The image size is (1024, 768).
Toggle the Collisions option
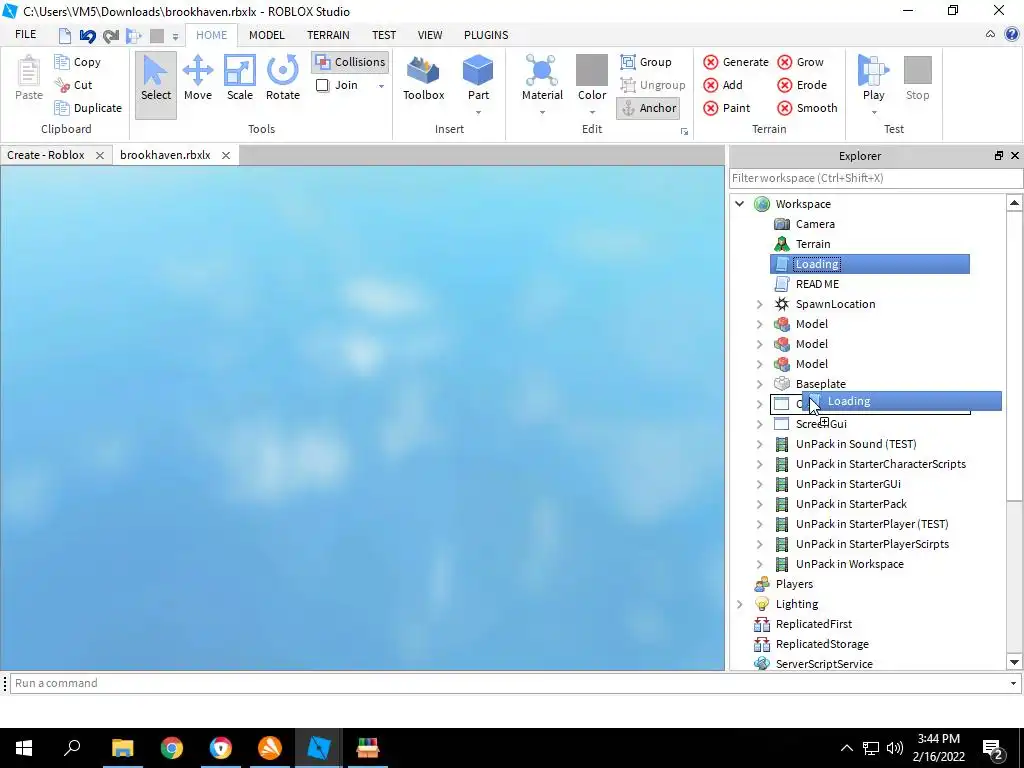pyautogui.click(x=351, y=62)
